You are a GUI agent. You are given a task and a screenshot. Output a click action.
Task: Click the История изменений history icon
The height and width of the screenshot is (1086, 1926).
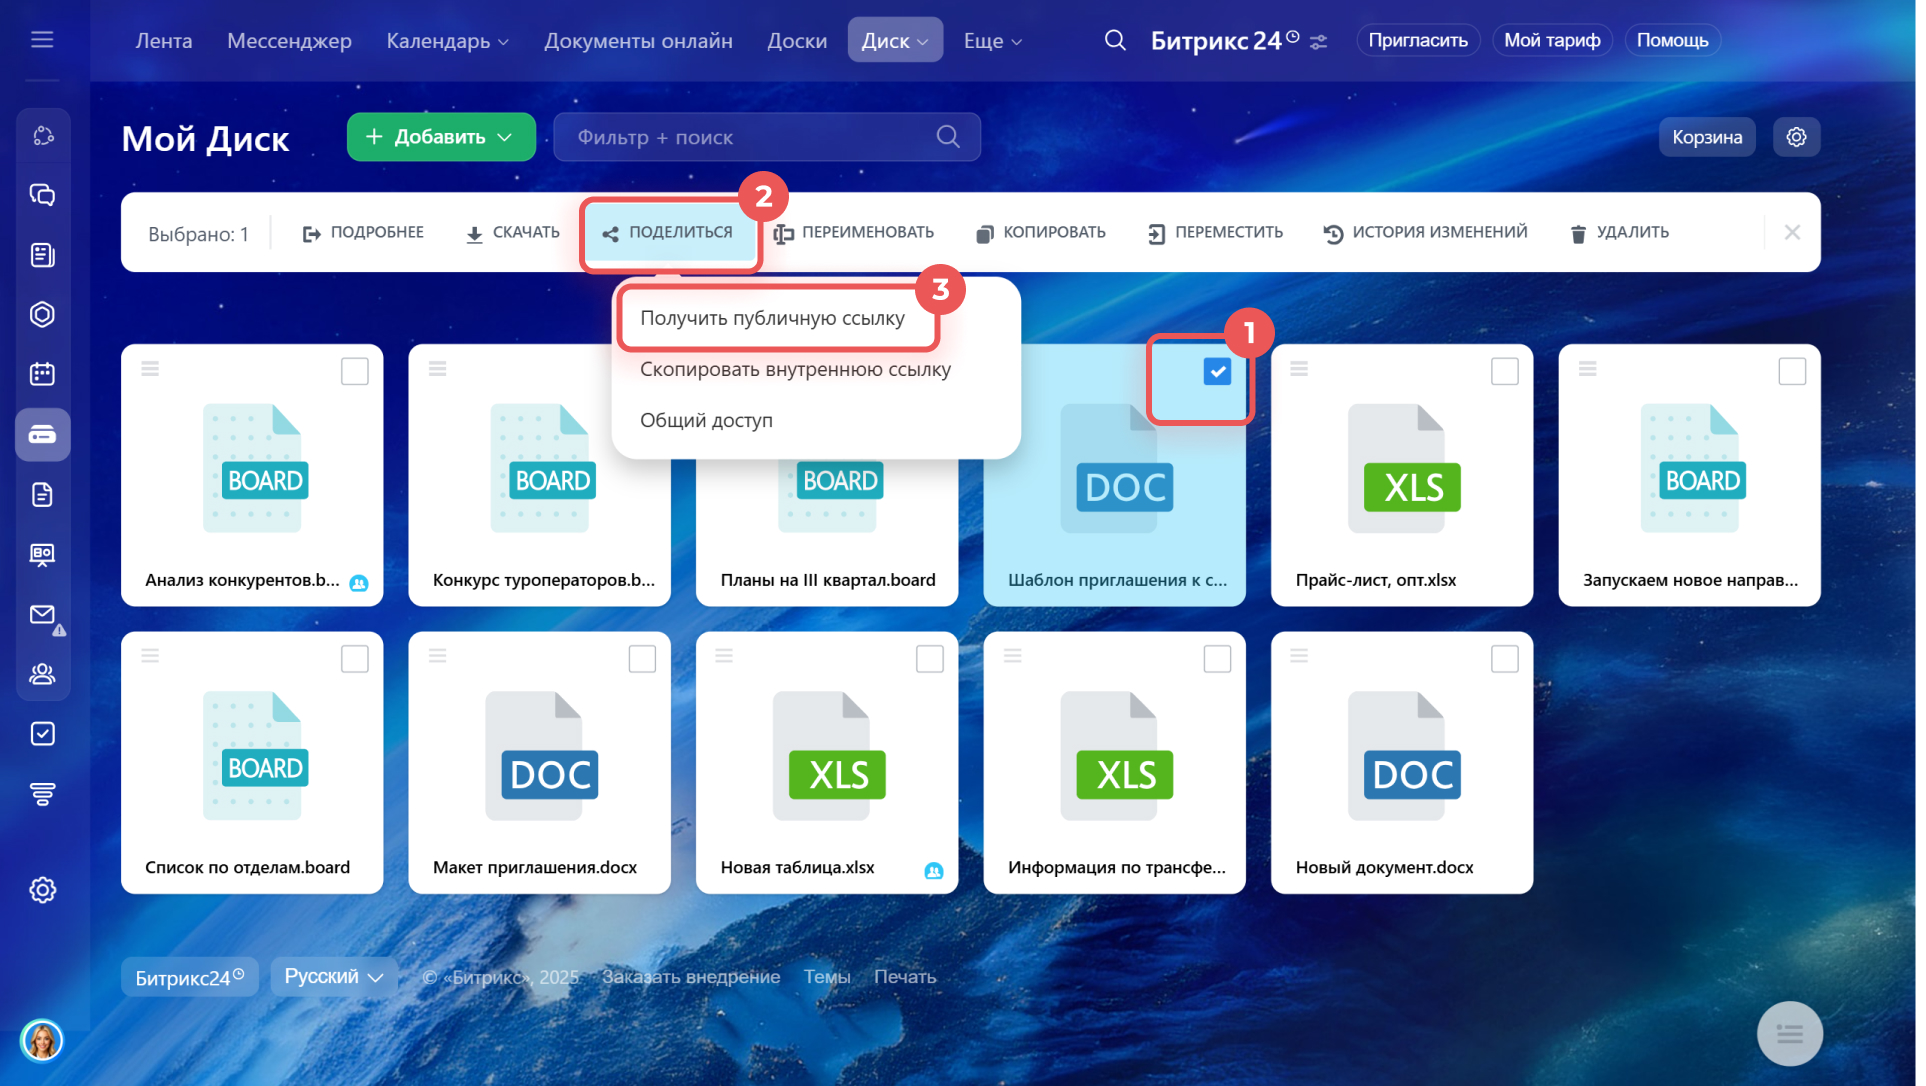(1333, 233)
